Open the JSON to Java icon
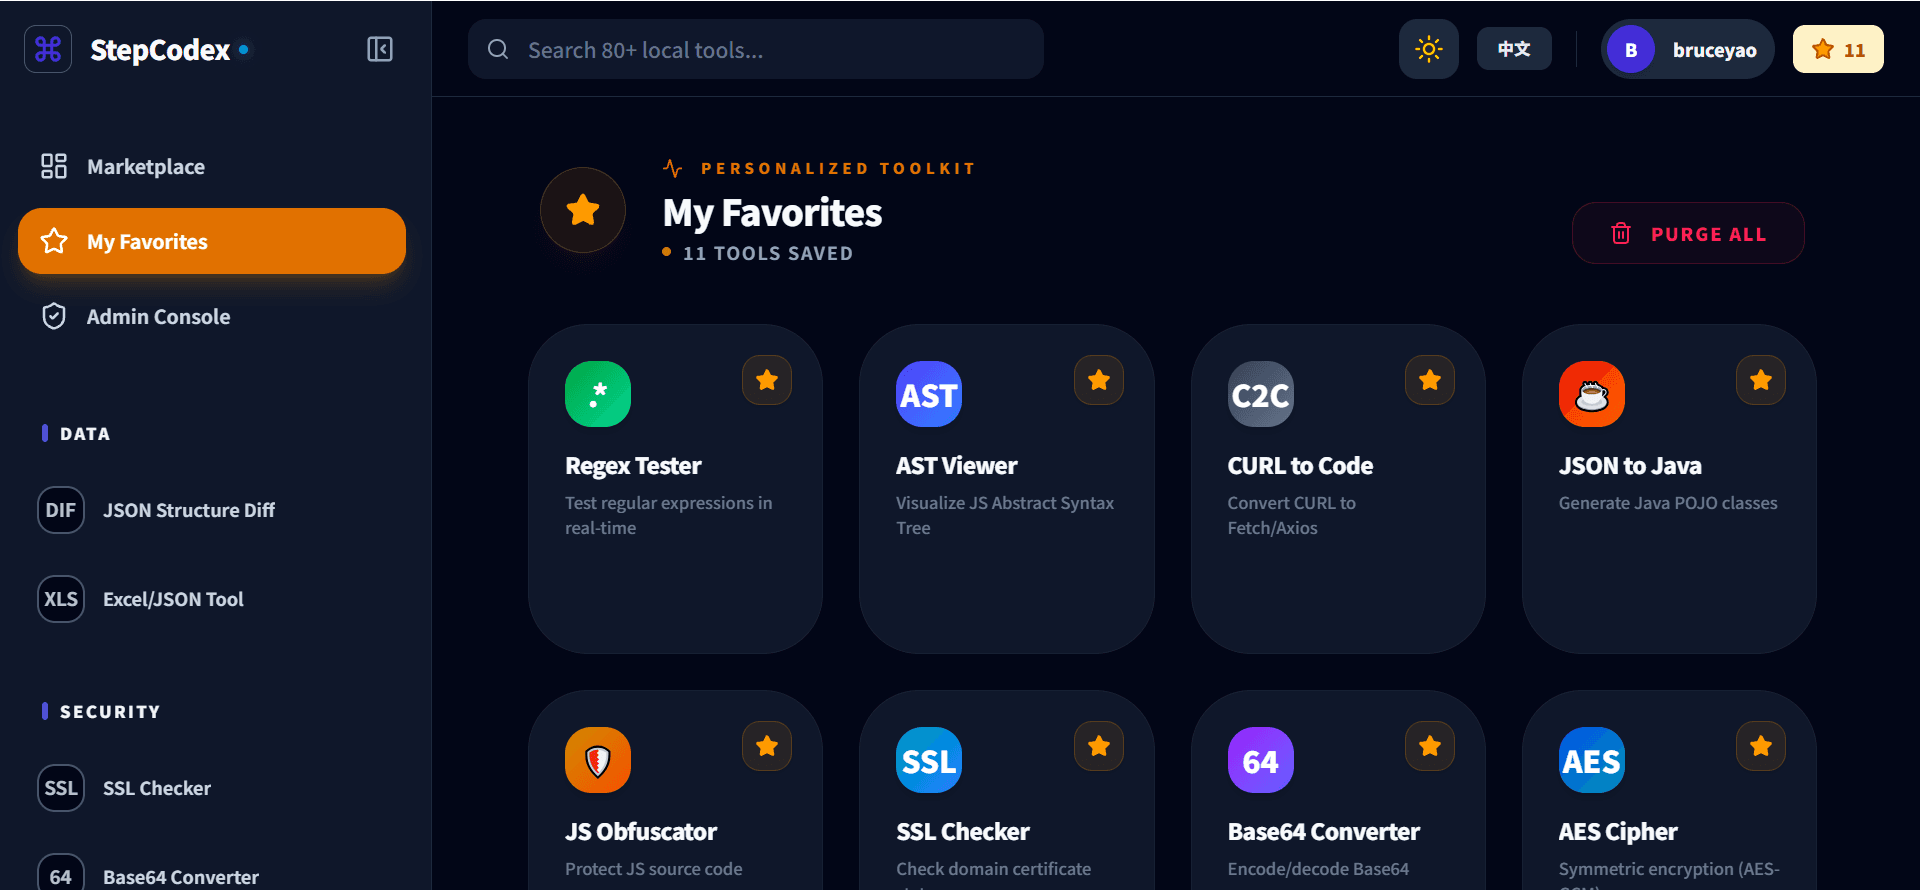This screenshot has height=890, width=1920. [1591, 394]
